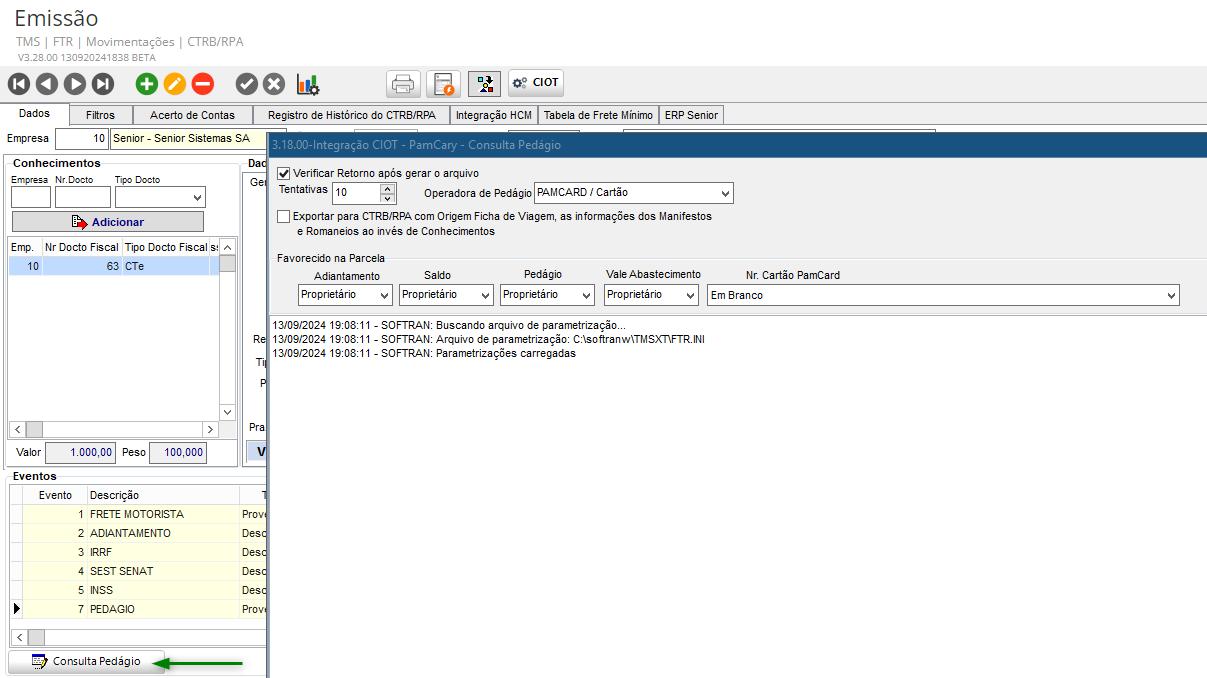Click the Nr.Docto input field
This screenshot has width=1207, height=678.
83,197
